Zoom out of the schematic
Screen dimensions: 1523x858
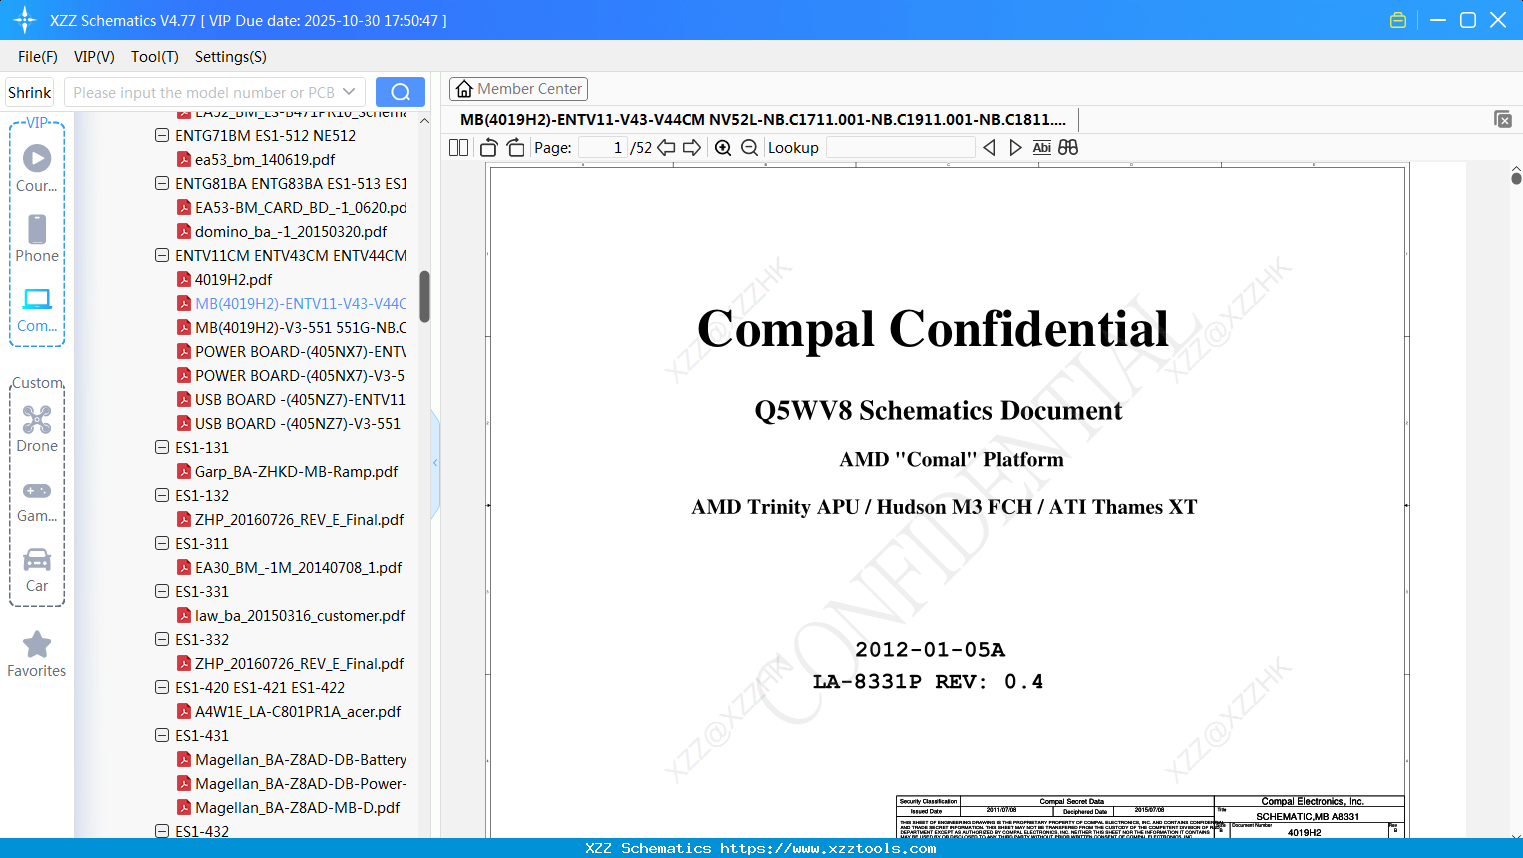(x=749, y=148)
